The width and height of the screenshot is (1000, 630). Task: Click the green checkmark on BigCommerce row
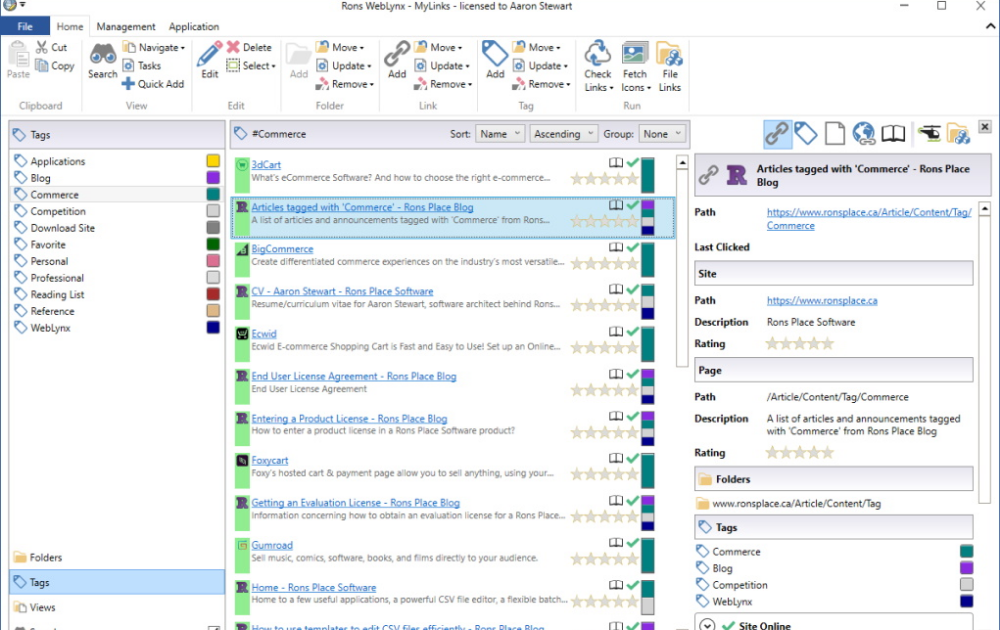click(633, 247)
